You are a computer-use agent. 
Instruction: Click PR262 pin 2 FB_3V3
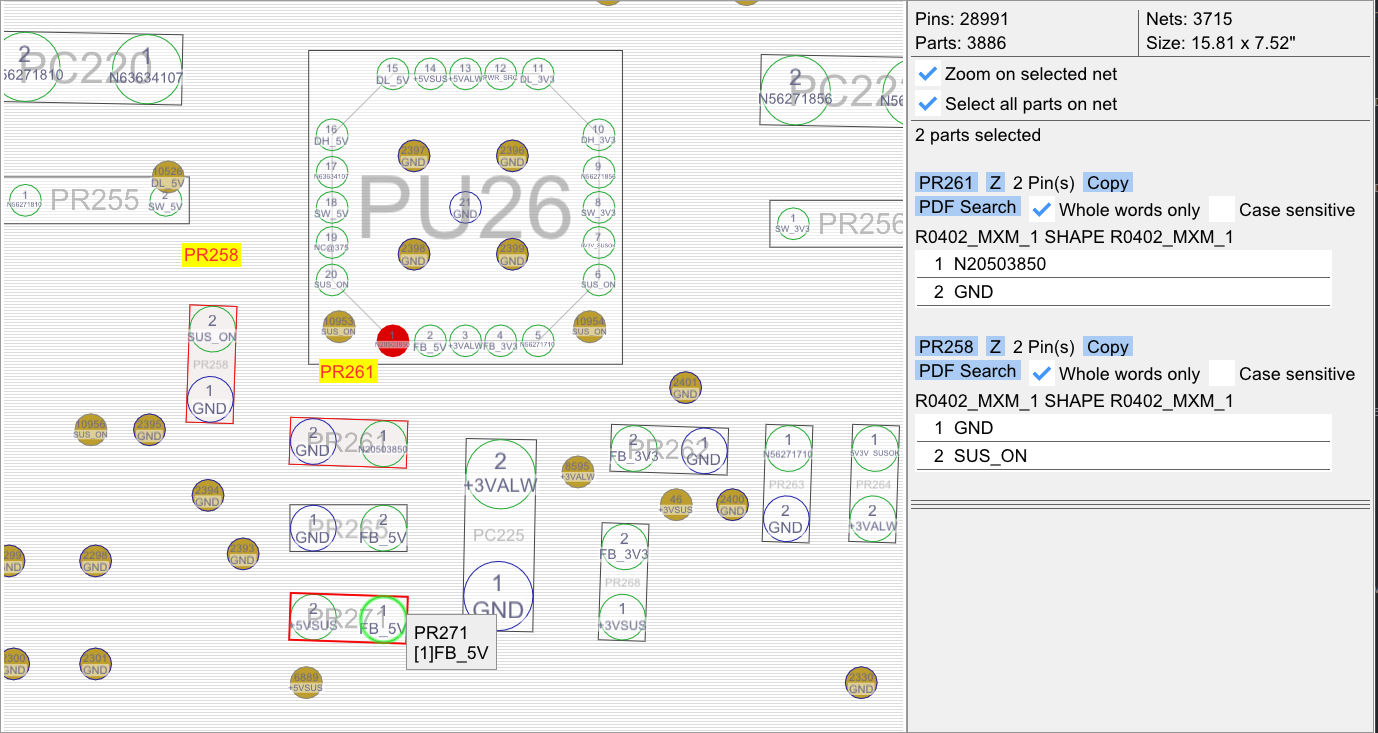(x=634, y=447)
